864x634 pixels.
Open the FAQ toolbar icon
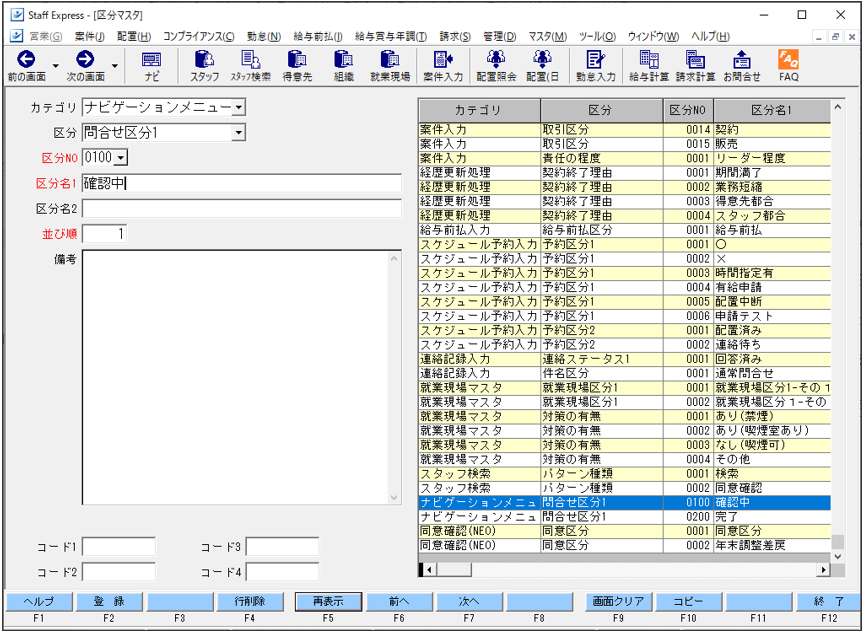[789, 66]
